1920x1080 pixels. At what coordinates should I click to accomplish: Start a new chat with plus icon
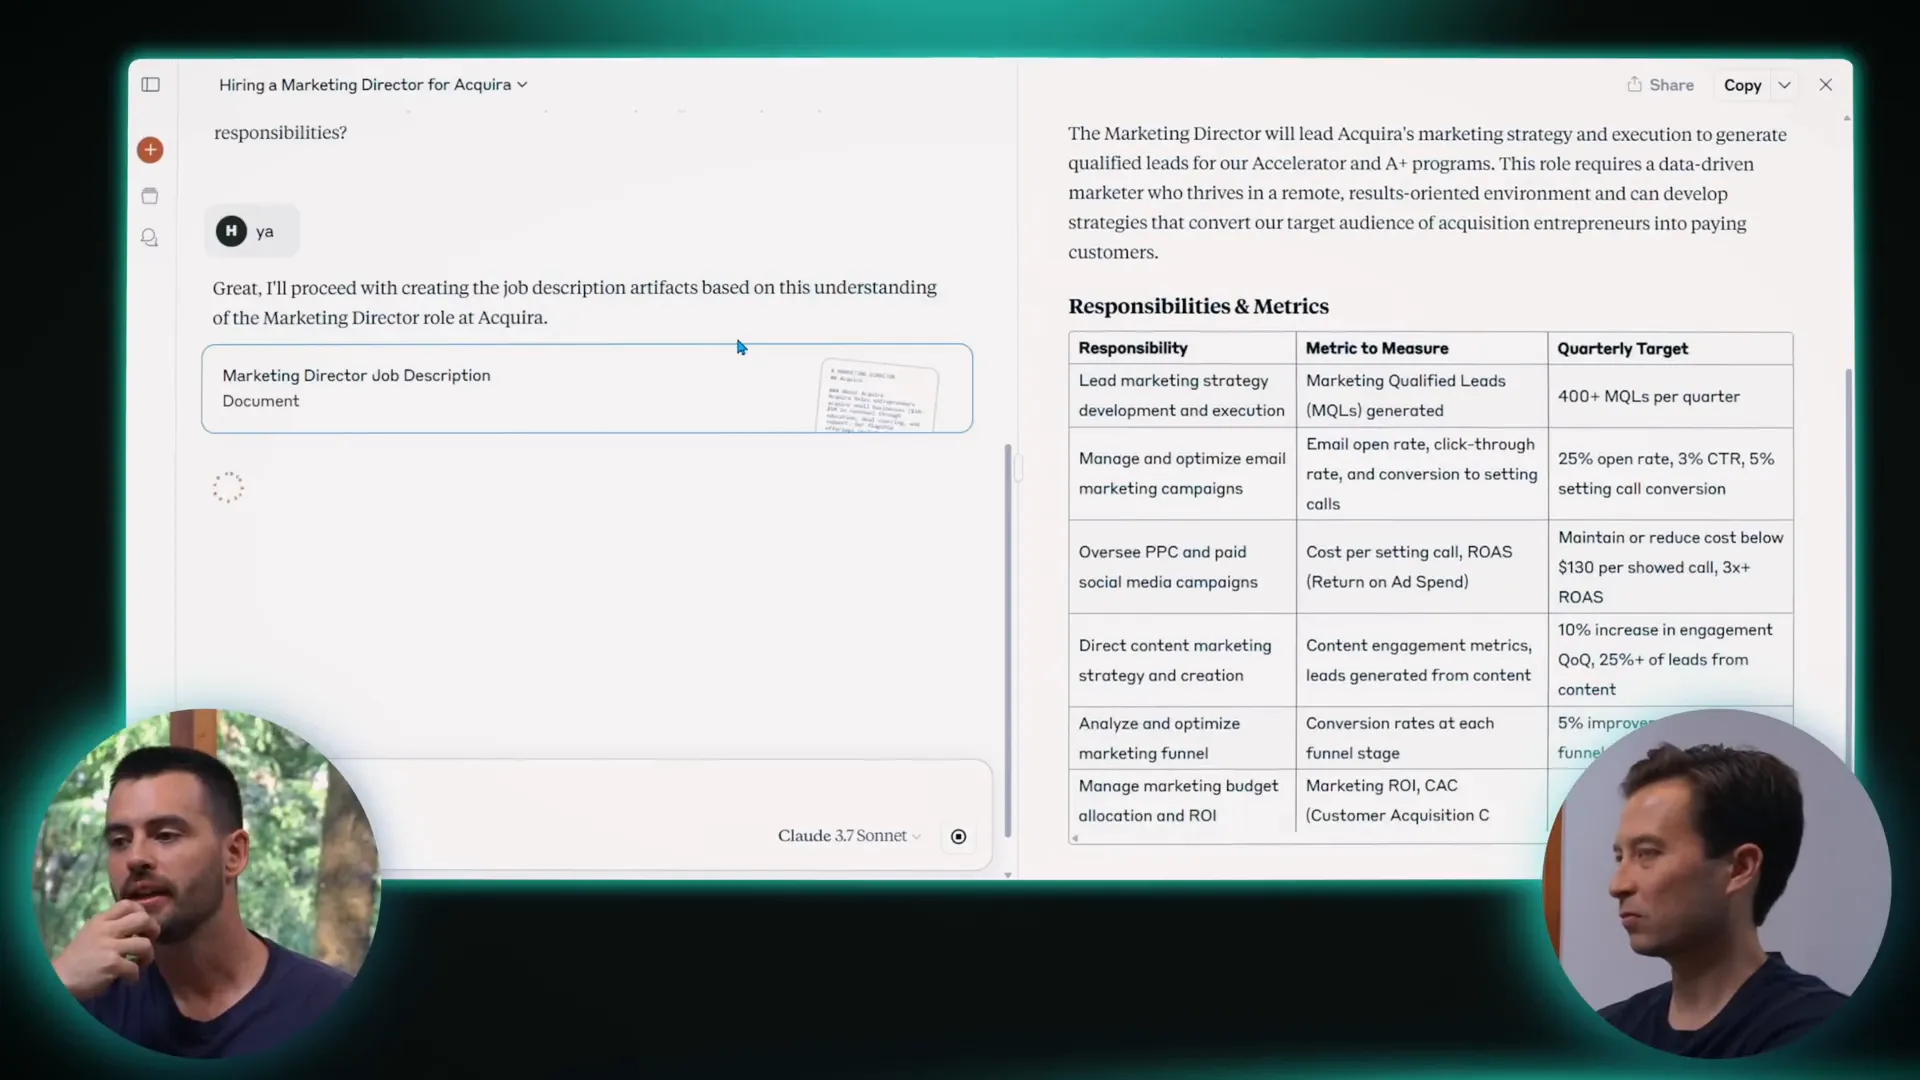tap(150, 150)
